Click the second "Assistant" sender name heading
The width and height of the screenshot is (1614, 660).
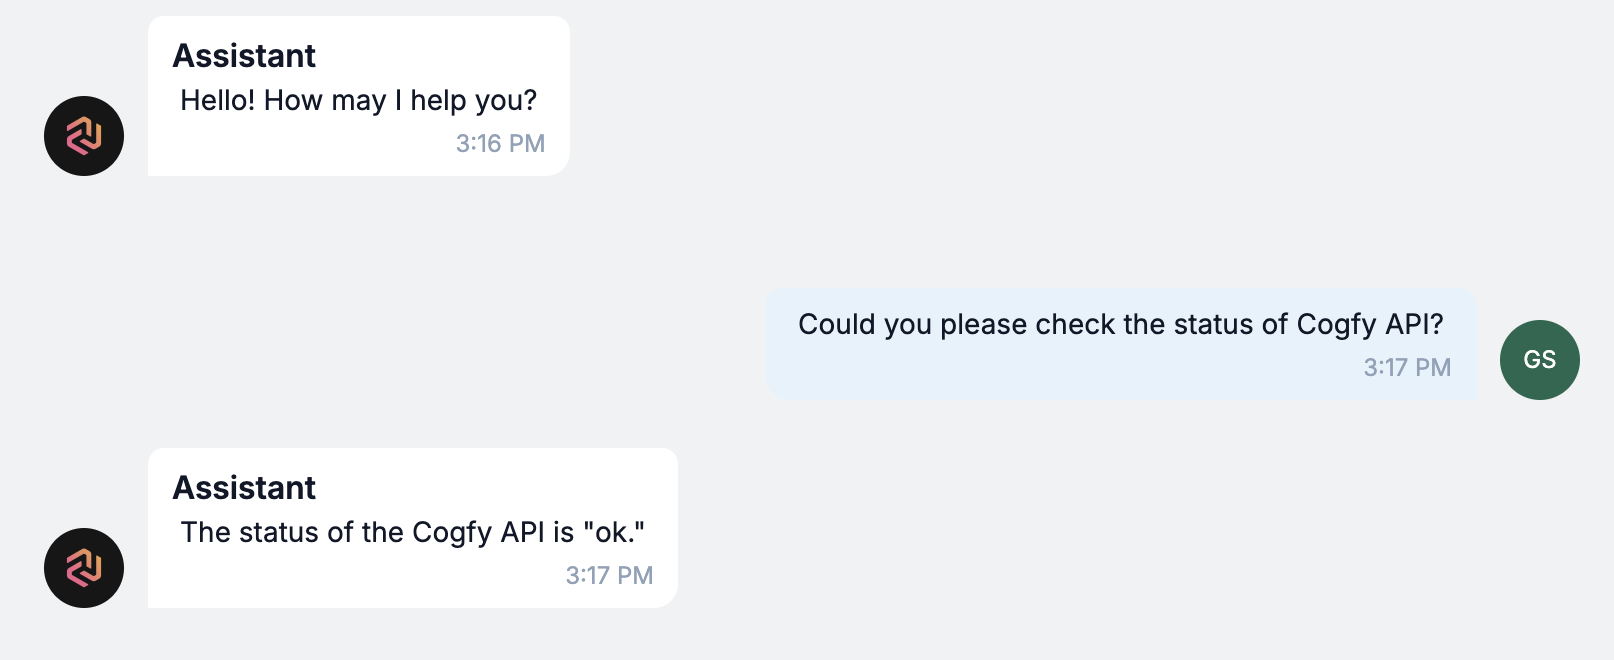244,488
